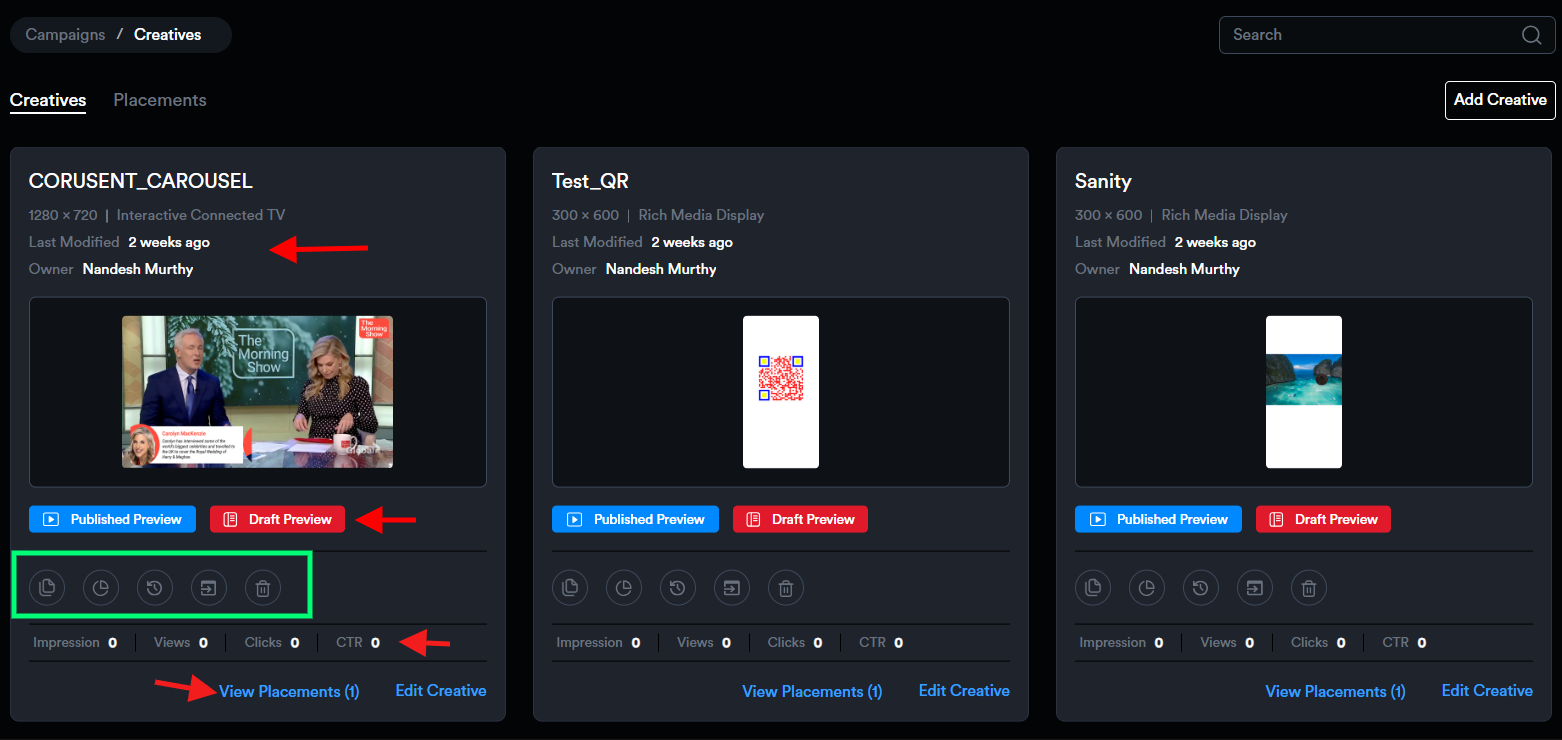Click the Morning Show thumbnail preview
This screenshot has width=1562, height=740.
257,392
